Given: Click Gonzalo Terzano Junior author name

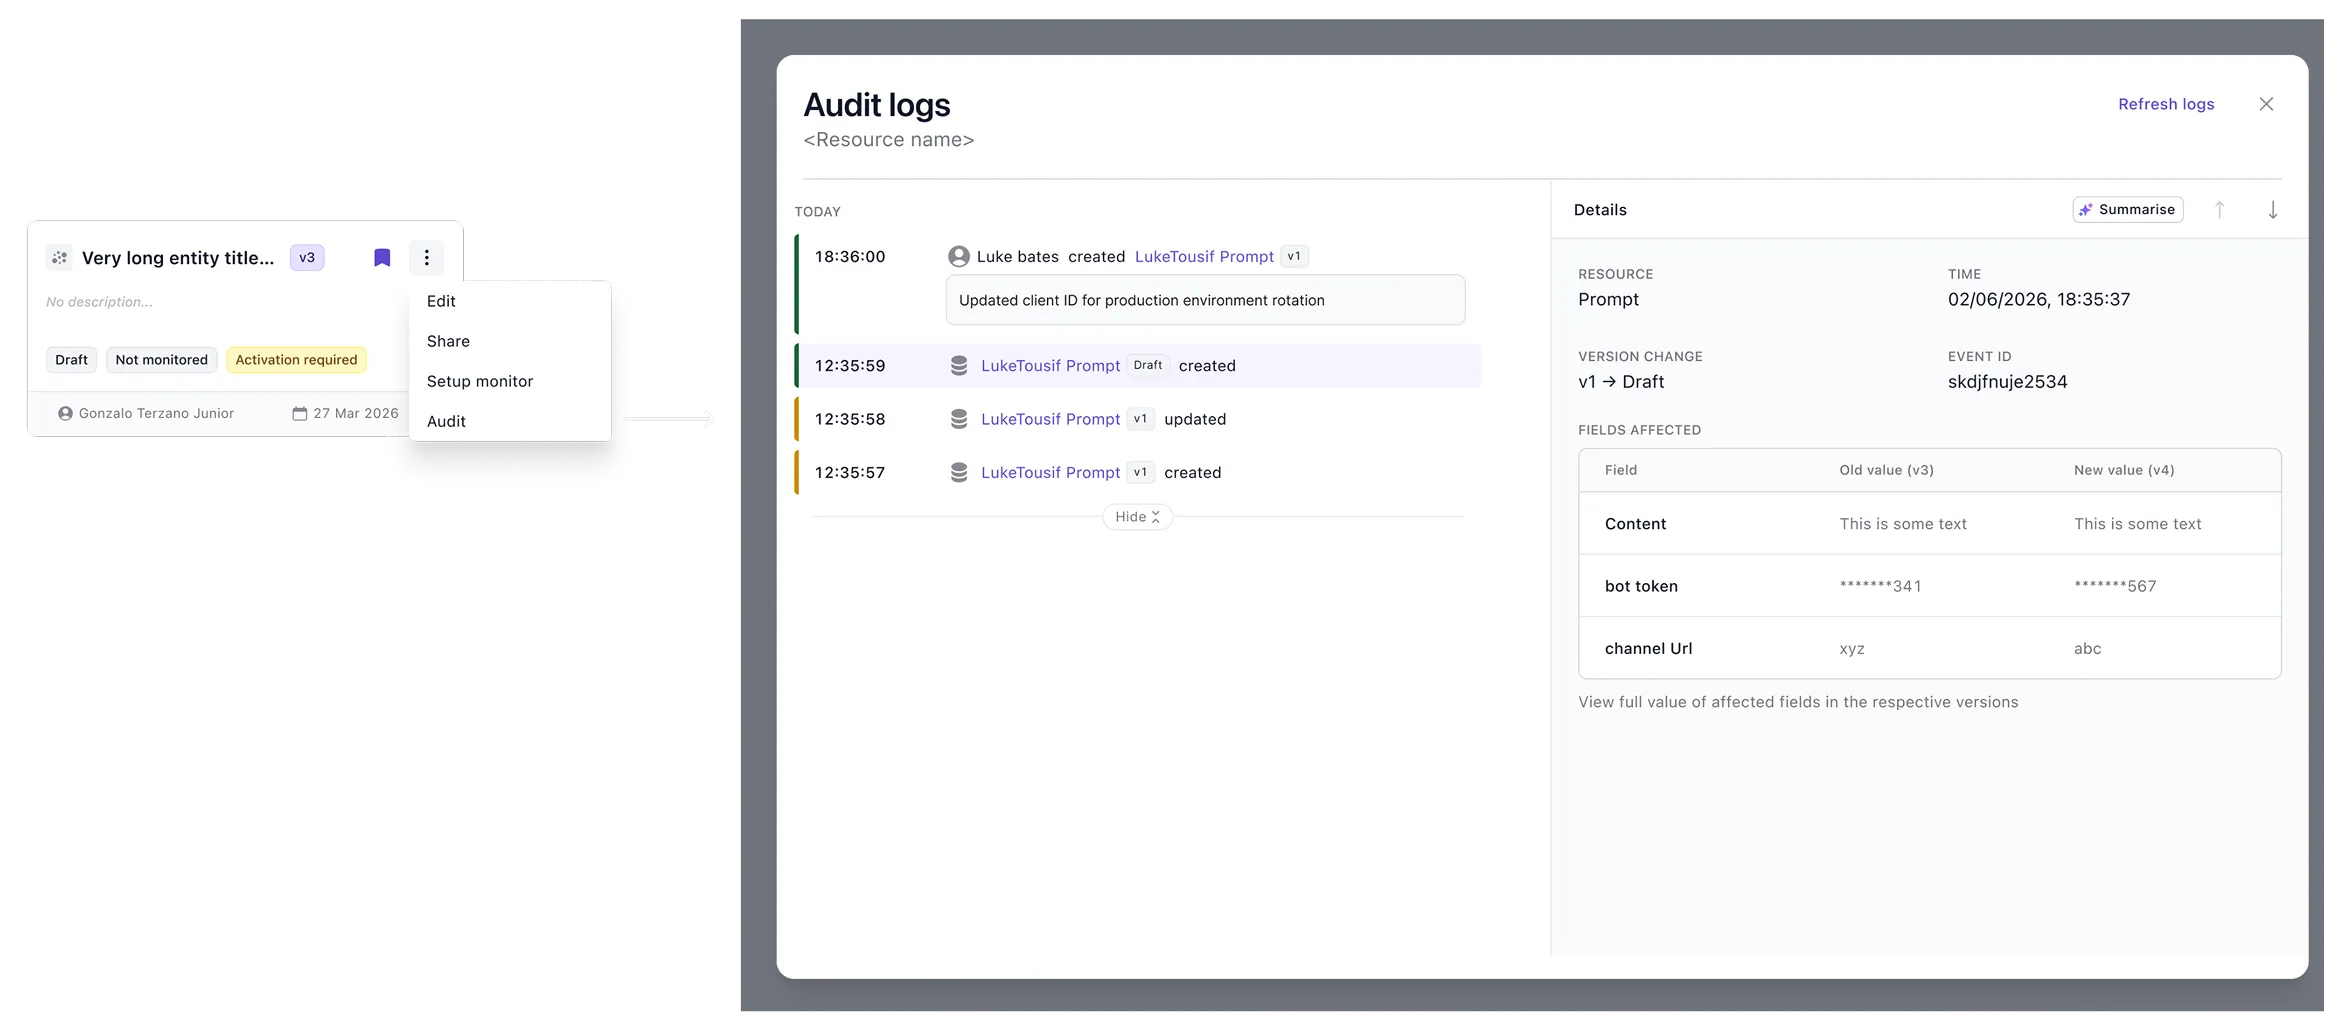Looking at the screenshot, I should (x=156, y=413).
